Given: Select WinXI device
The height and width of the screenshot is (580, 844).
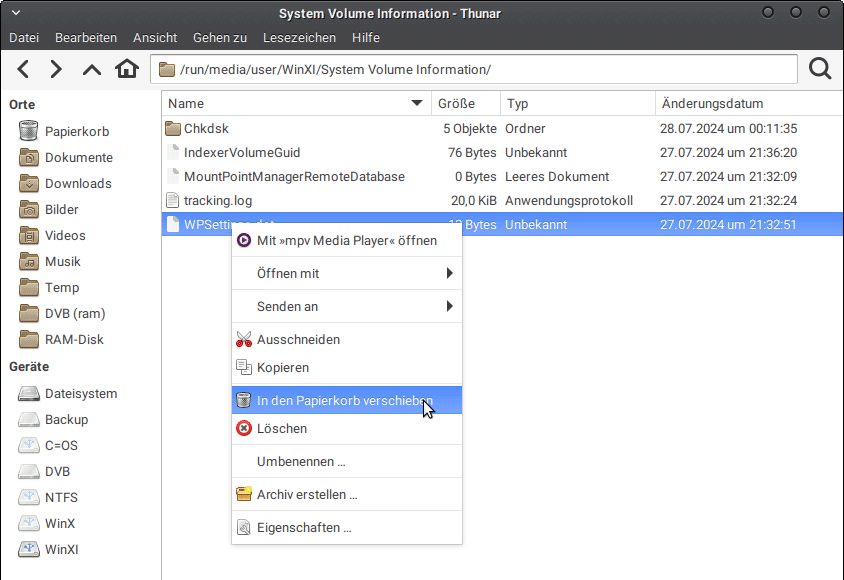Looking at the screenshot, I should 48,549.
